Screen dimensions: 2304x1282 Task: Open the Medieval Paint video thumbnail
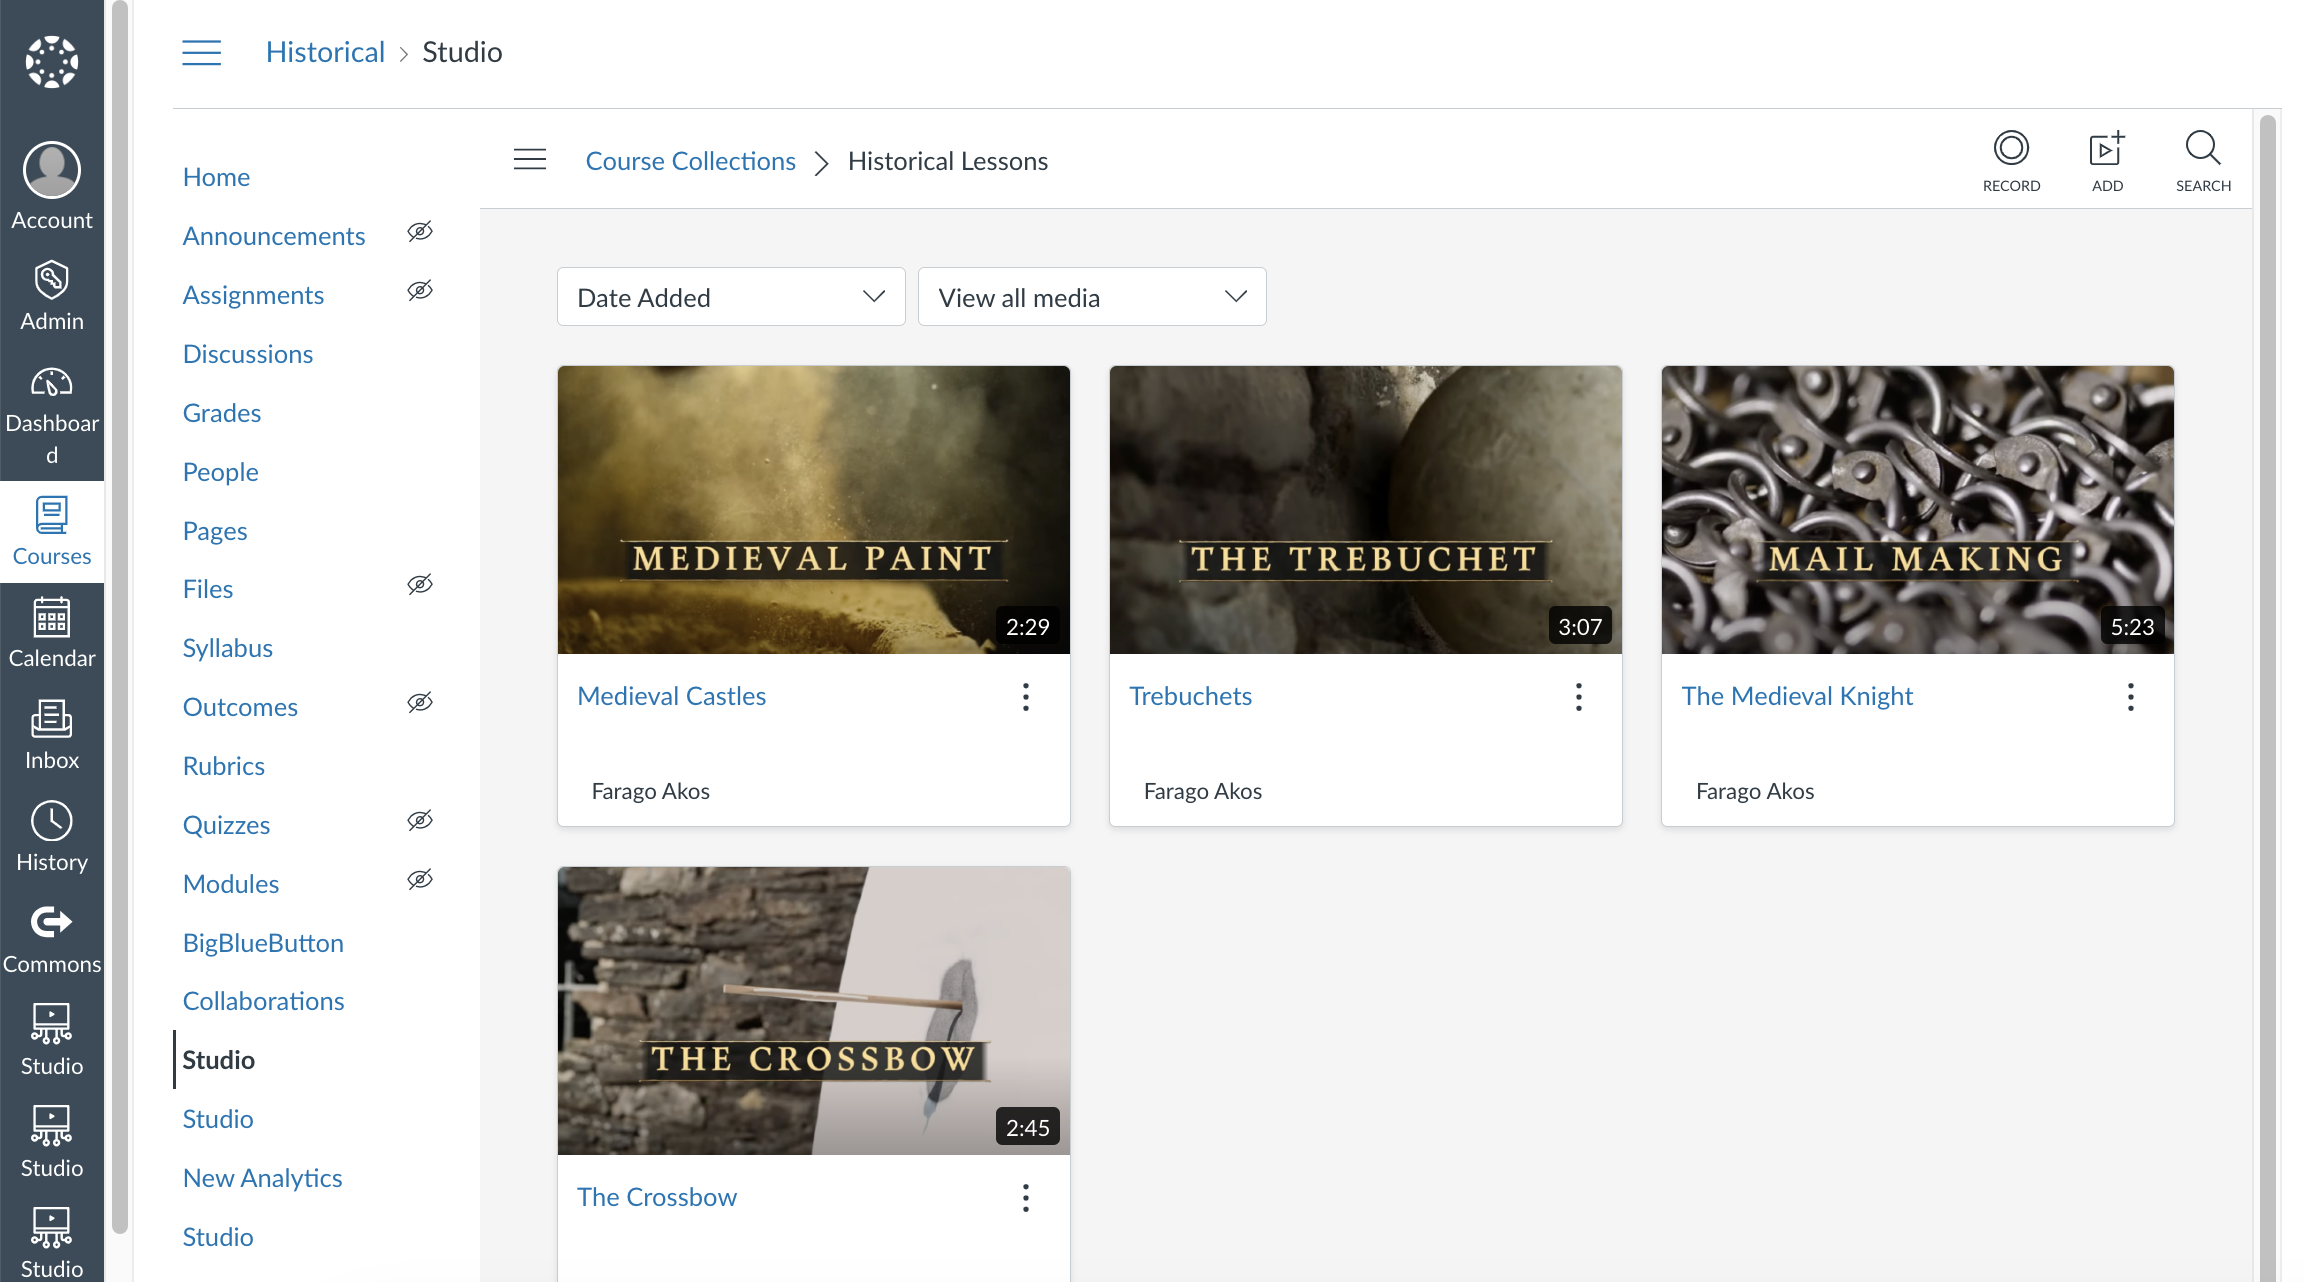(x=813, y=510)
